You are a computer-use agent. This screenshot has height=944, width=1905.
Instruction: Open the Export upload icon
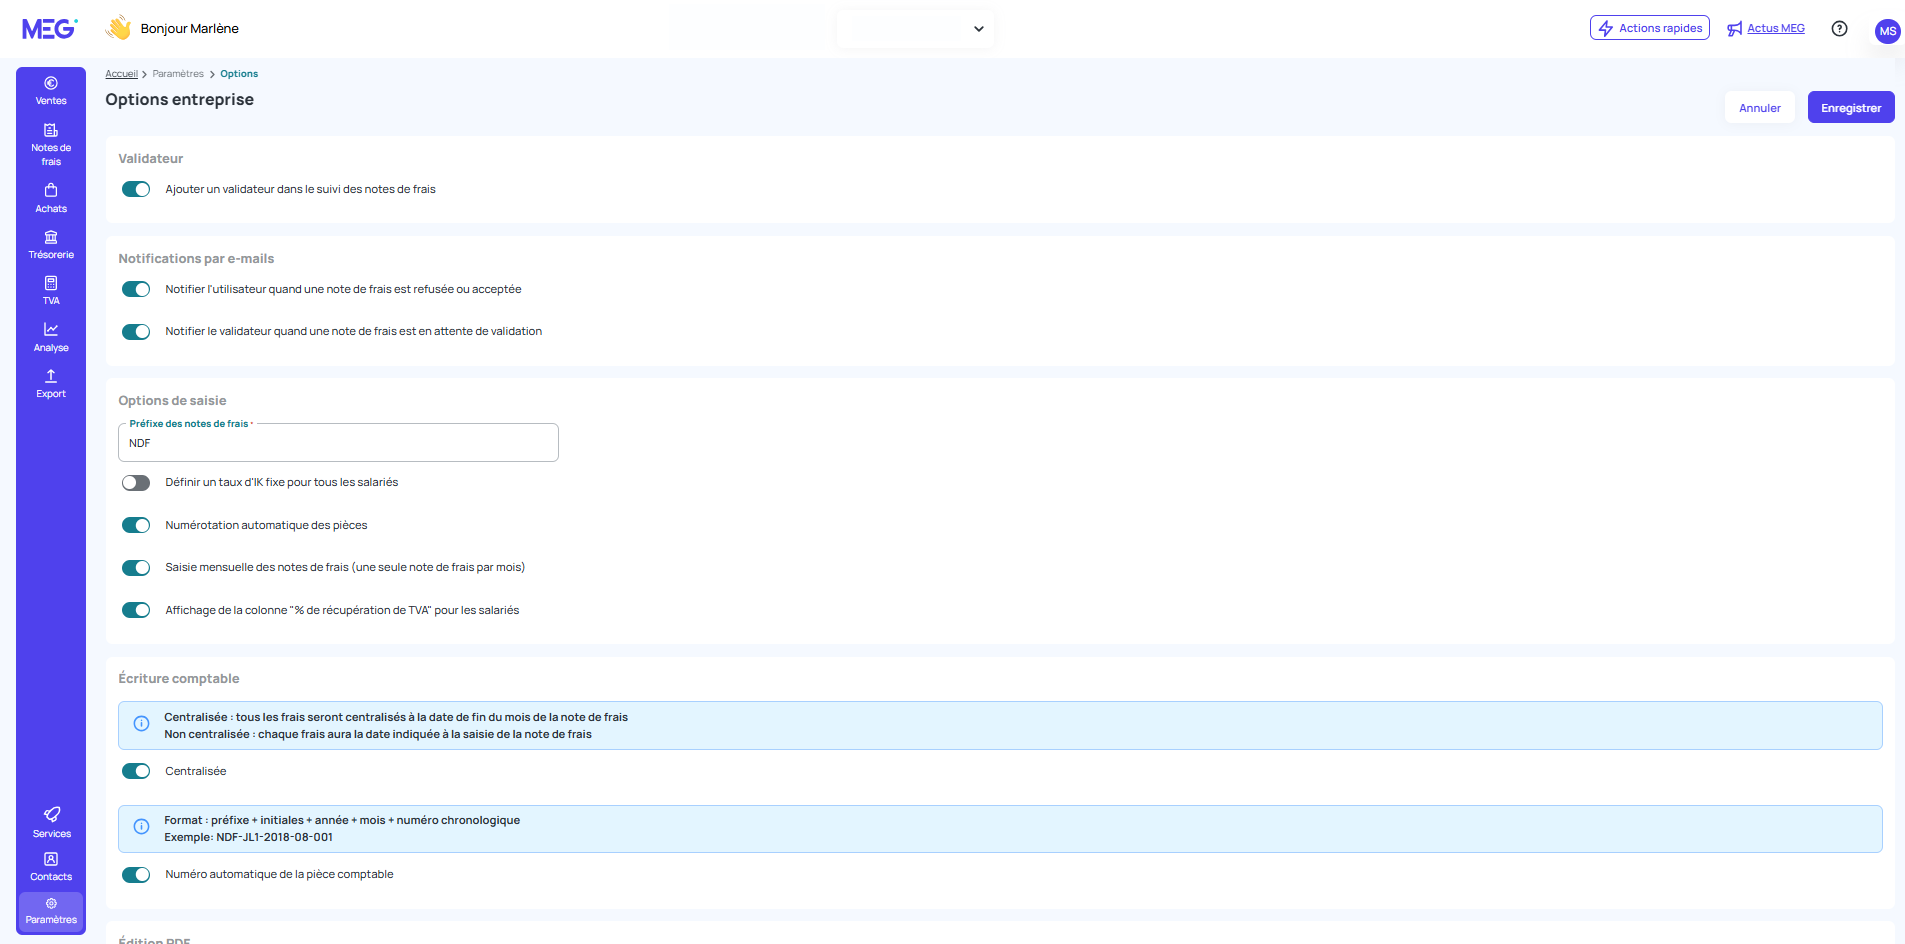coord(51,376)
